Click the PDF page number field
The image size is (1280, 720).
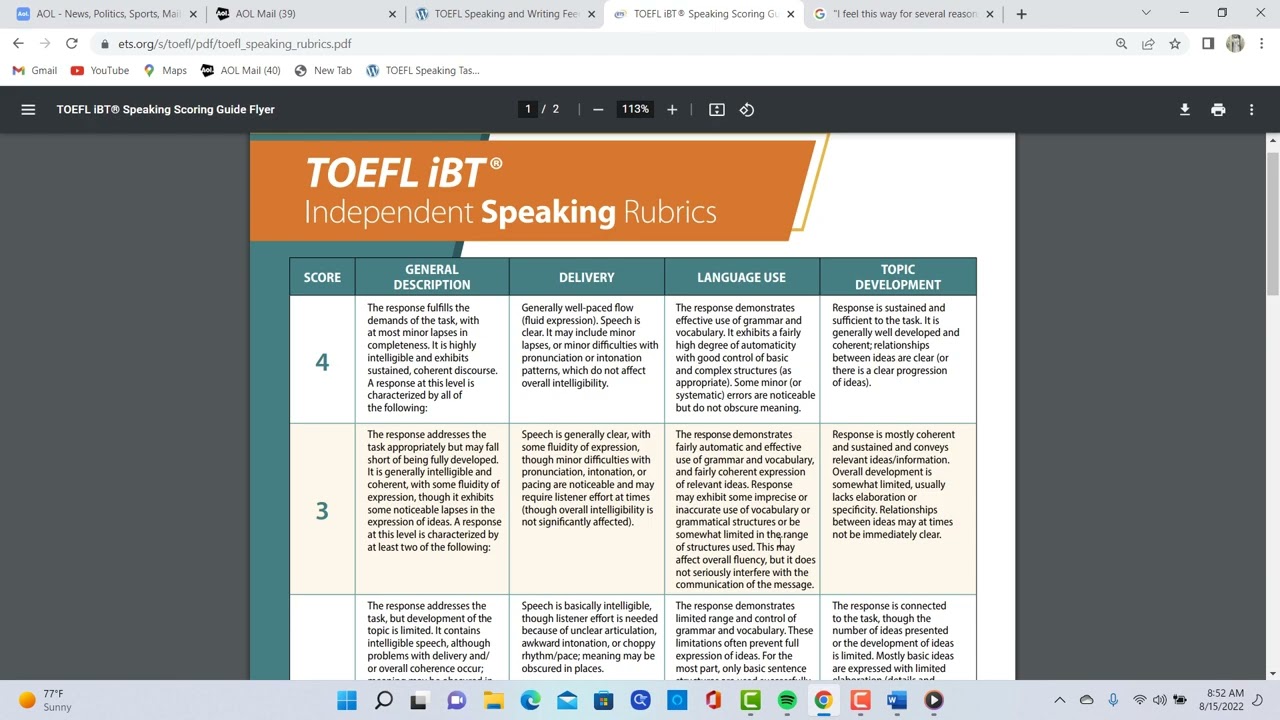tap(528, 110)
